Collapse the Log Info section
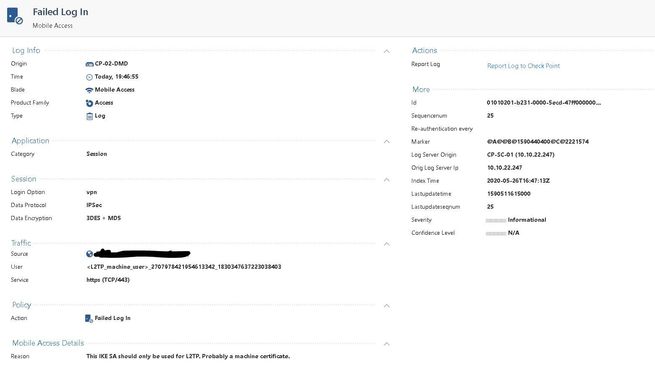The width and height of the screenshot is (655, 370). [387, 51]
